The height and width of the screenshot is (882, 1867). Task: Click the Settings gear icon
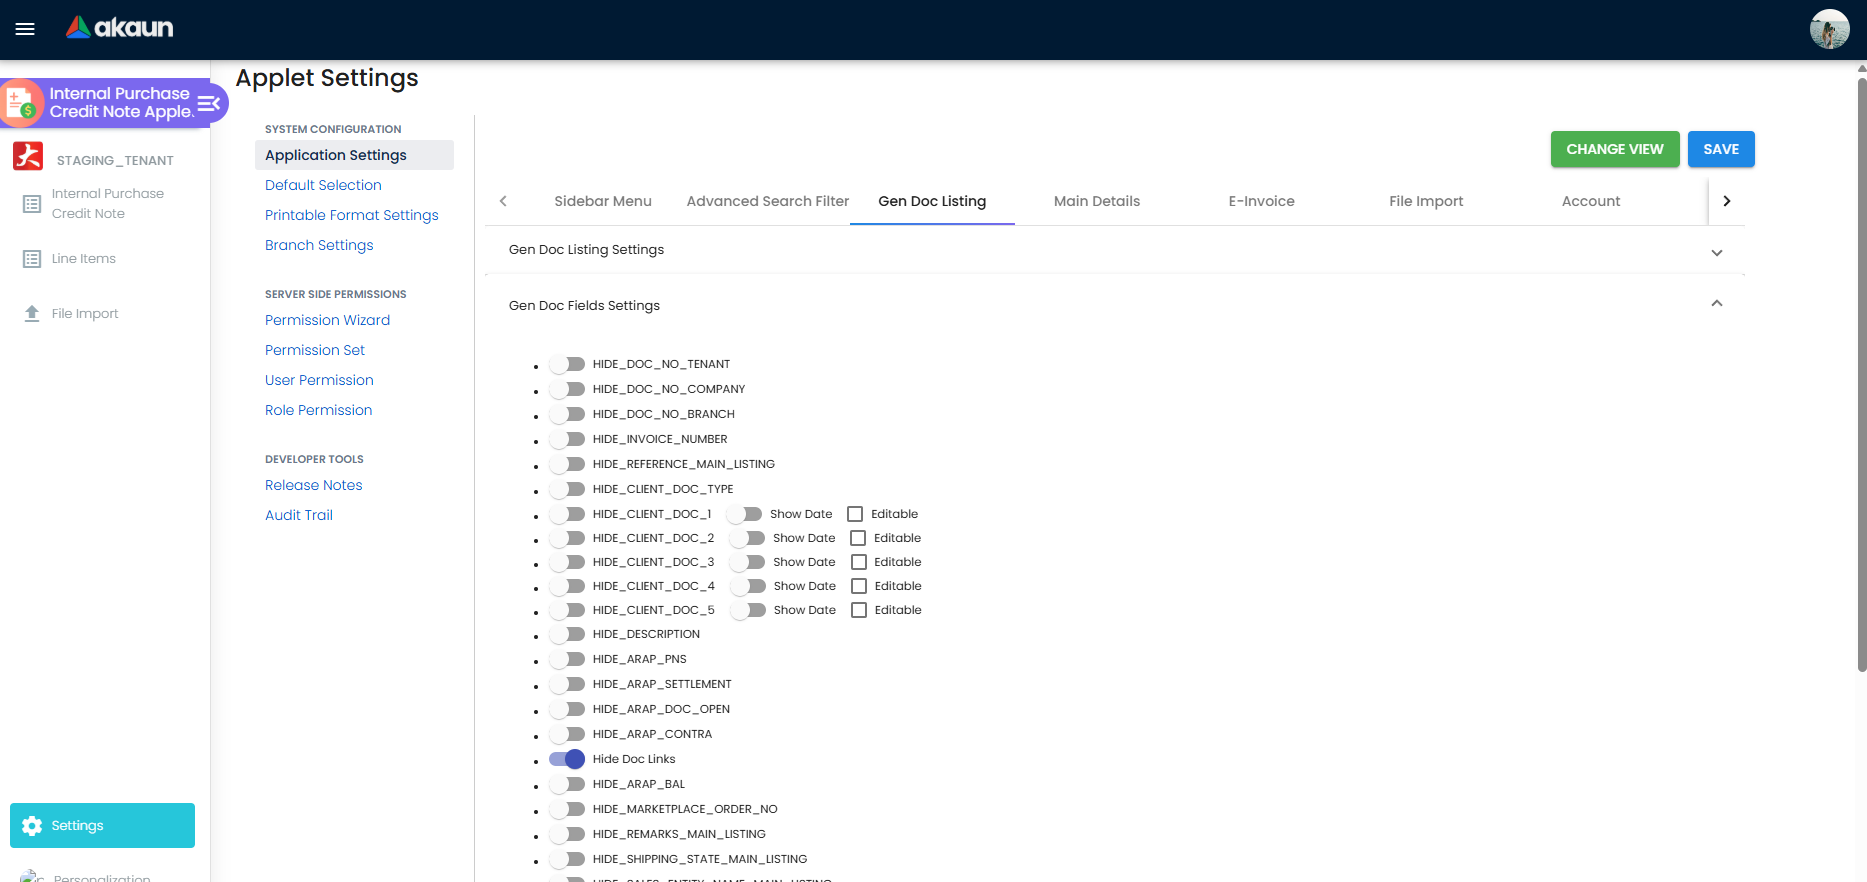[x=32, y=826]
